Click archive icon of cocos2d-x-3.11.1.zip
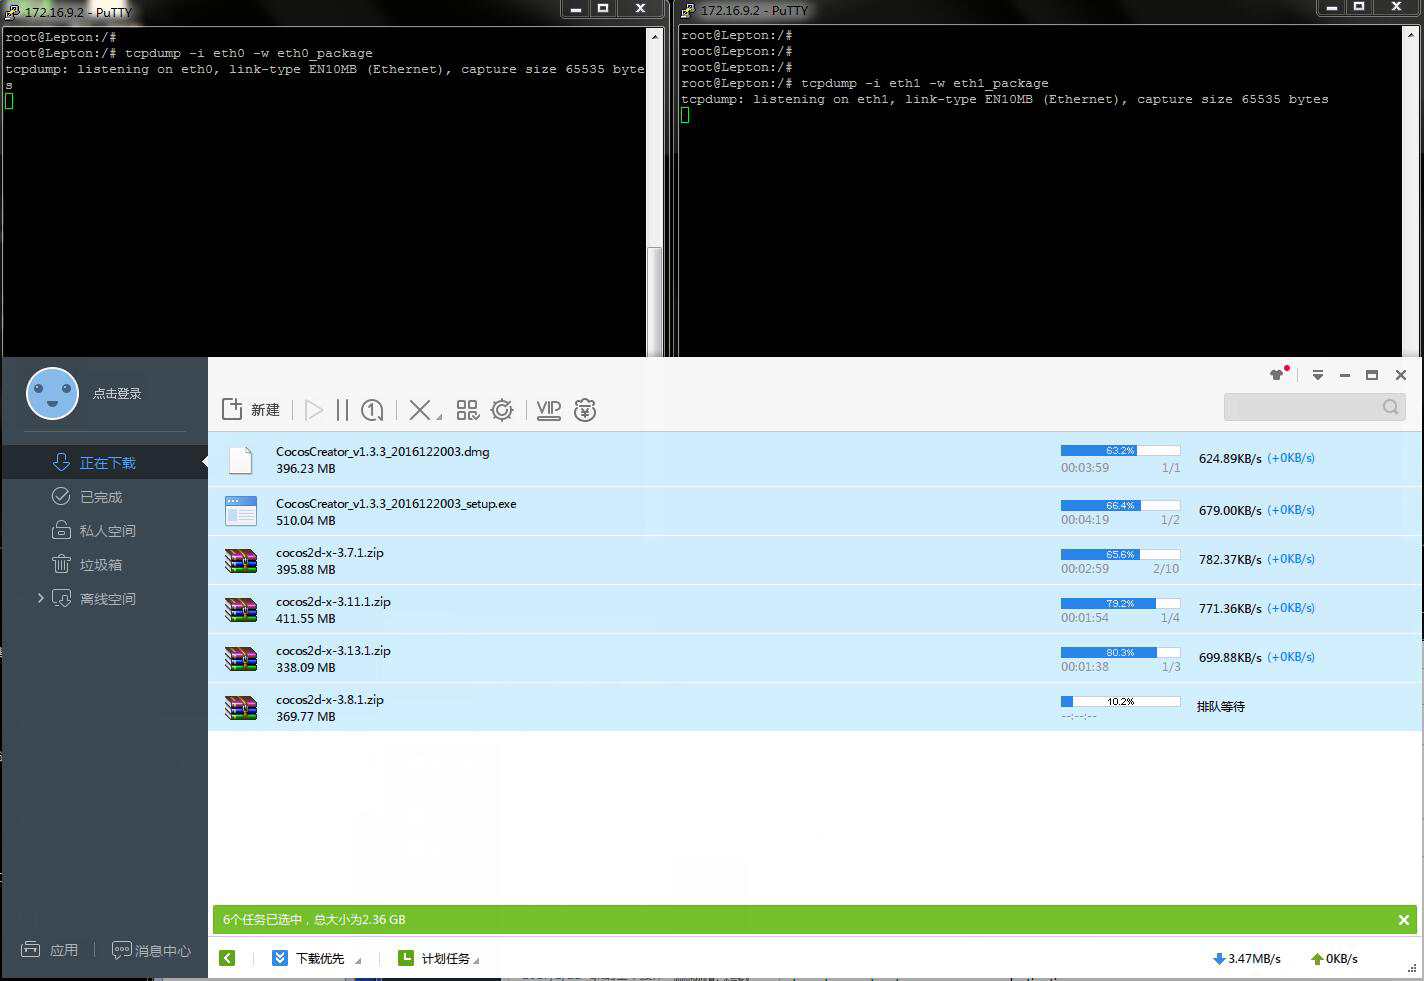Image resolution: width=1424 pixels, height=981 pixels. click(241, 609)
